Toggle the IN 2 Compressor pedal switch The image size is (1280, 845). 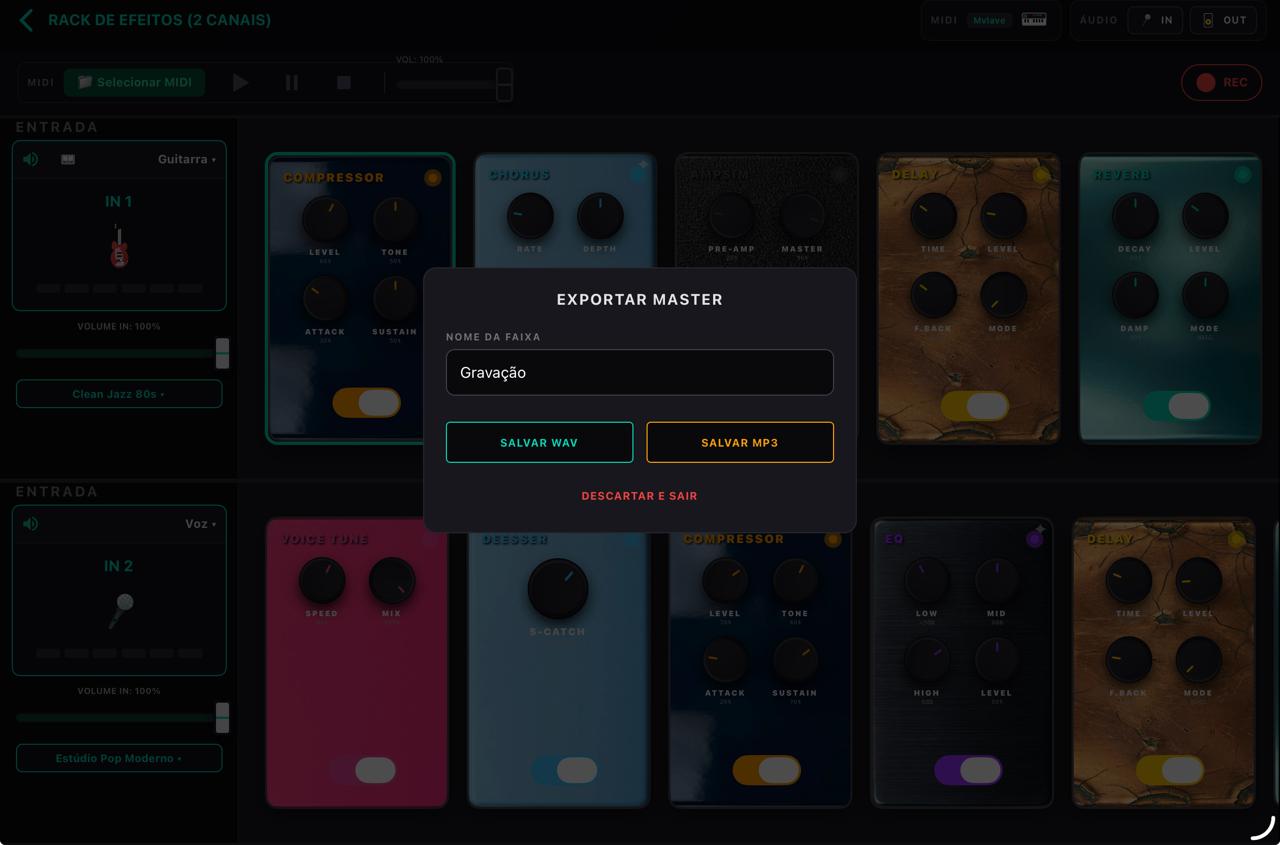pos(767,770)
